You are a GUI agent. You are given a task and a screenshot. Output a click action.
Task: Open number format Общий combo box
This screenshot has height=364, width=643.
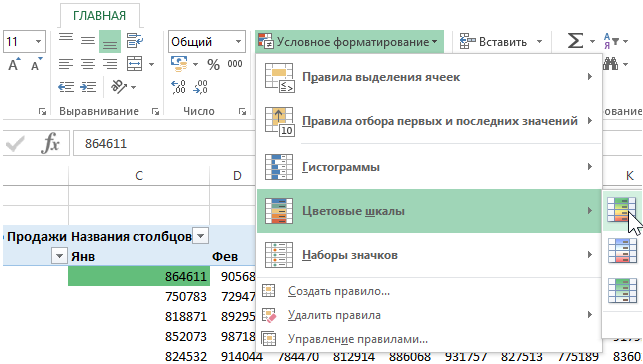(x=206, y=42)
